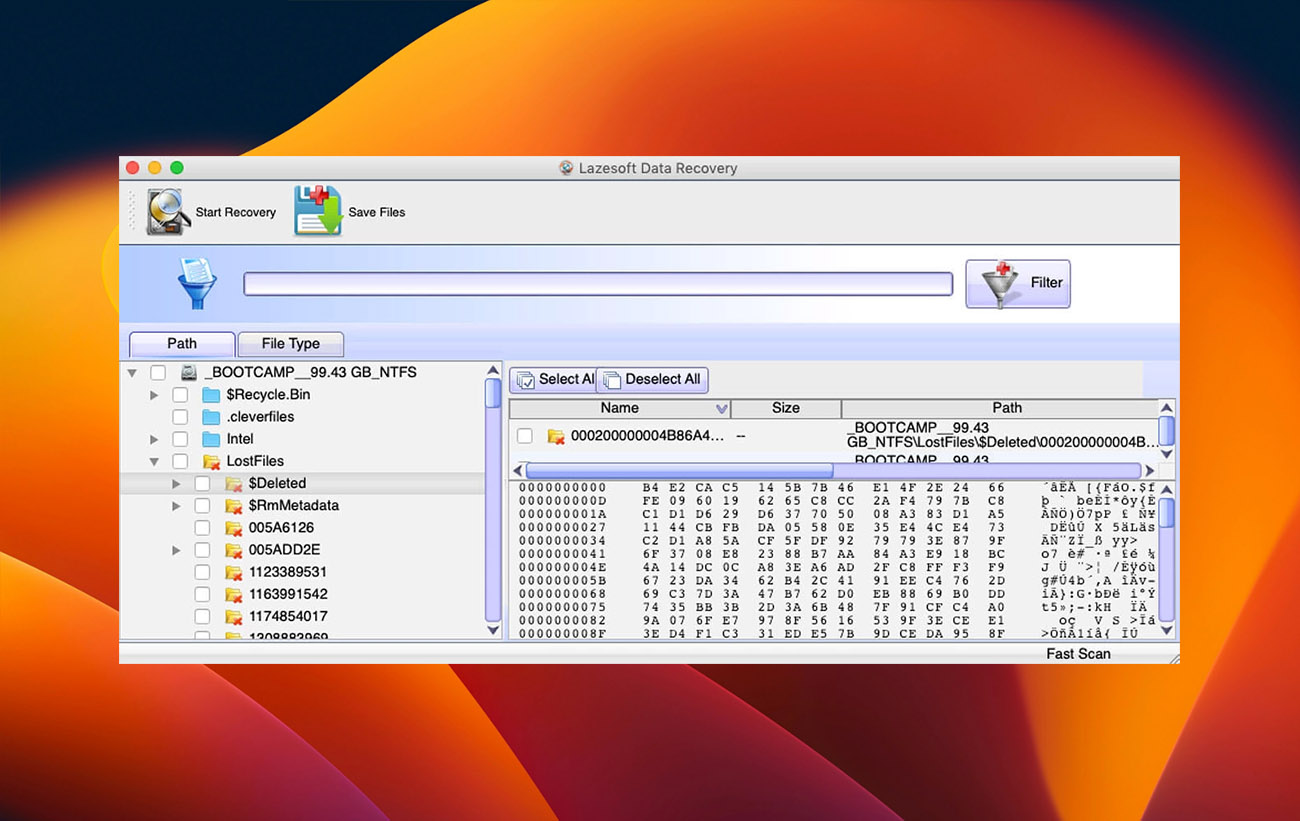Click the file list horizontal scrollbar thumb
Image resolution: width=1300 pixels, height=821 pixels.
[x=679, y=470]
